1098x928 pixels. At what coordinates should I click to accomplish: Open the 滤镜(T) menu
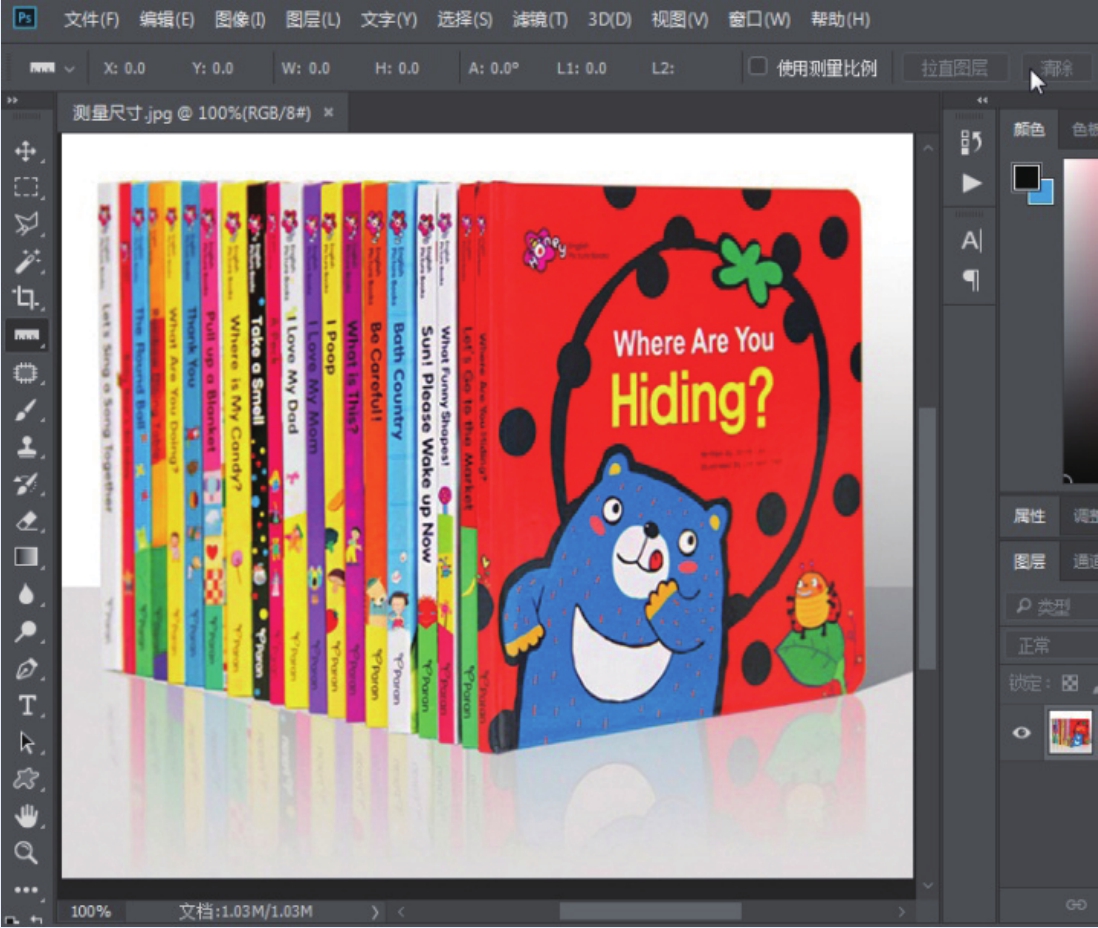click(x=540, y=19)
